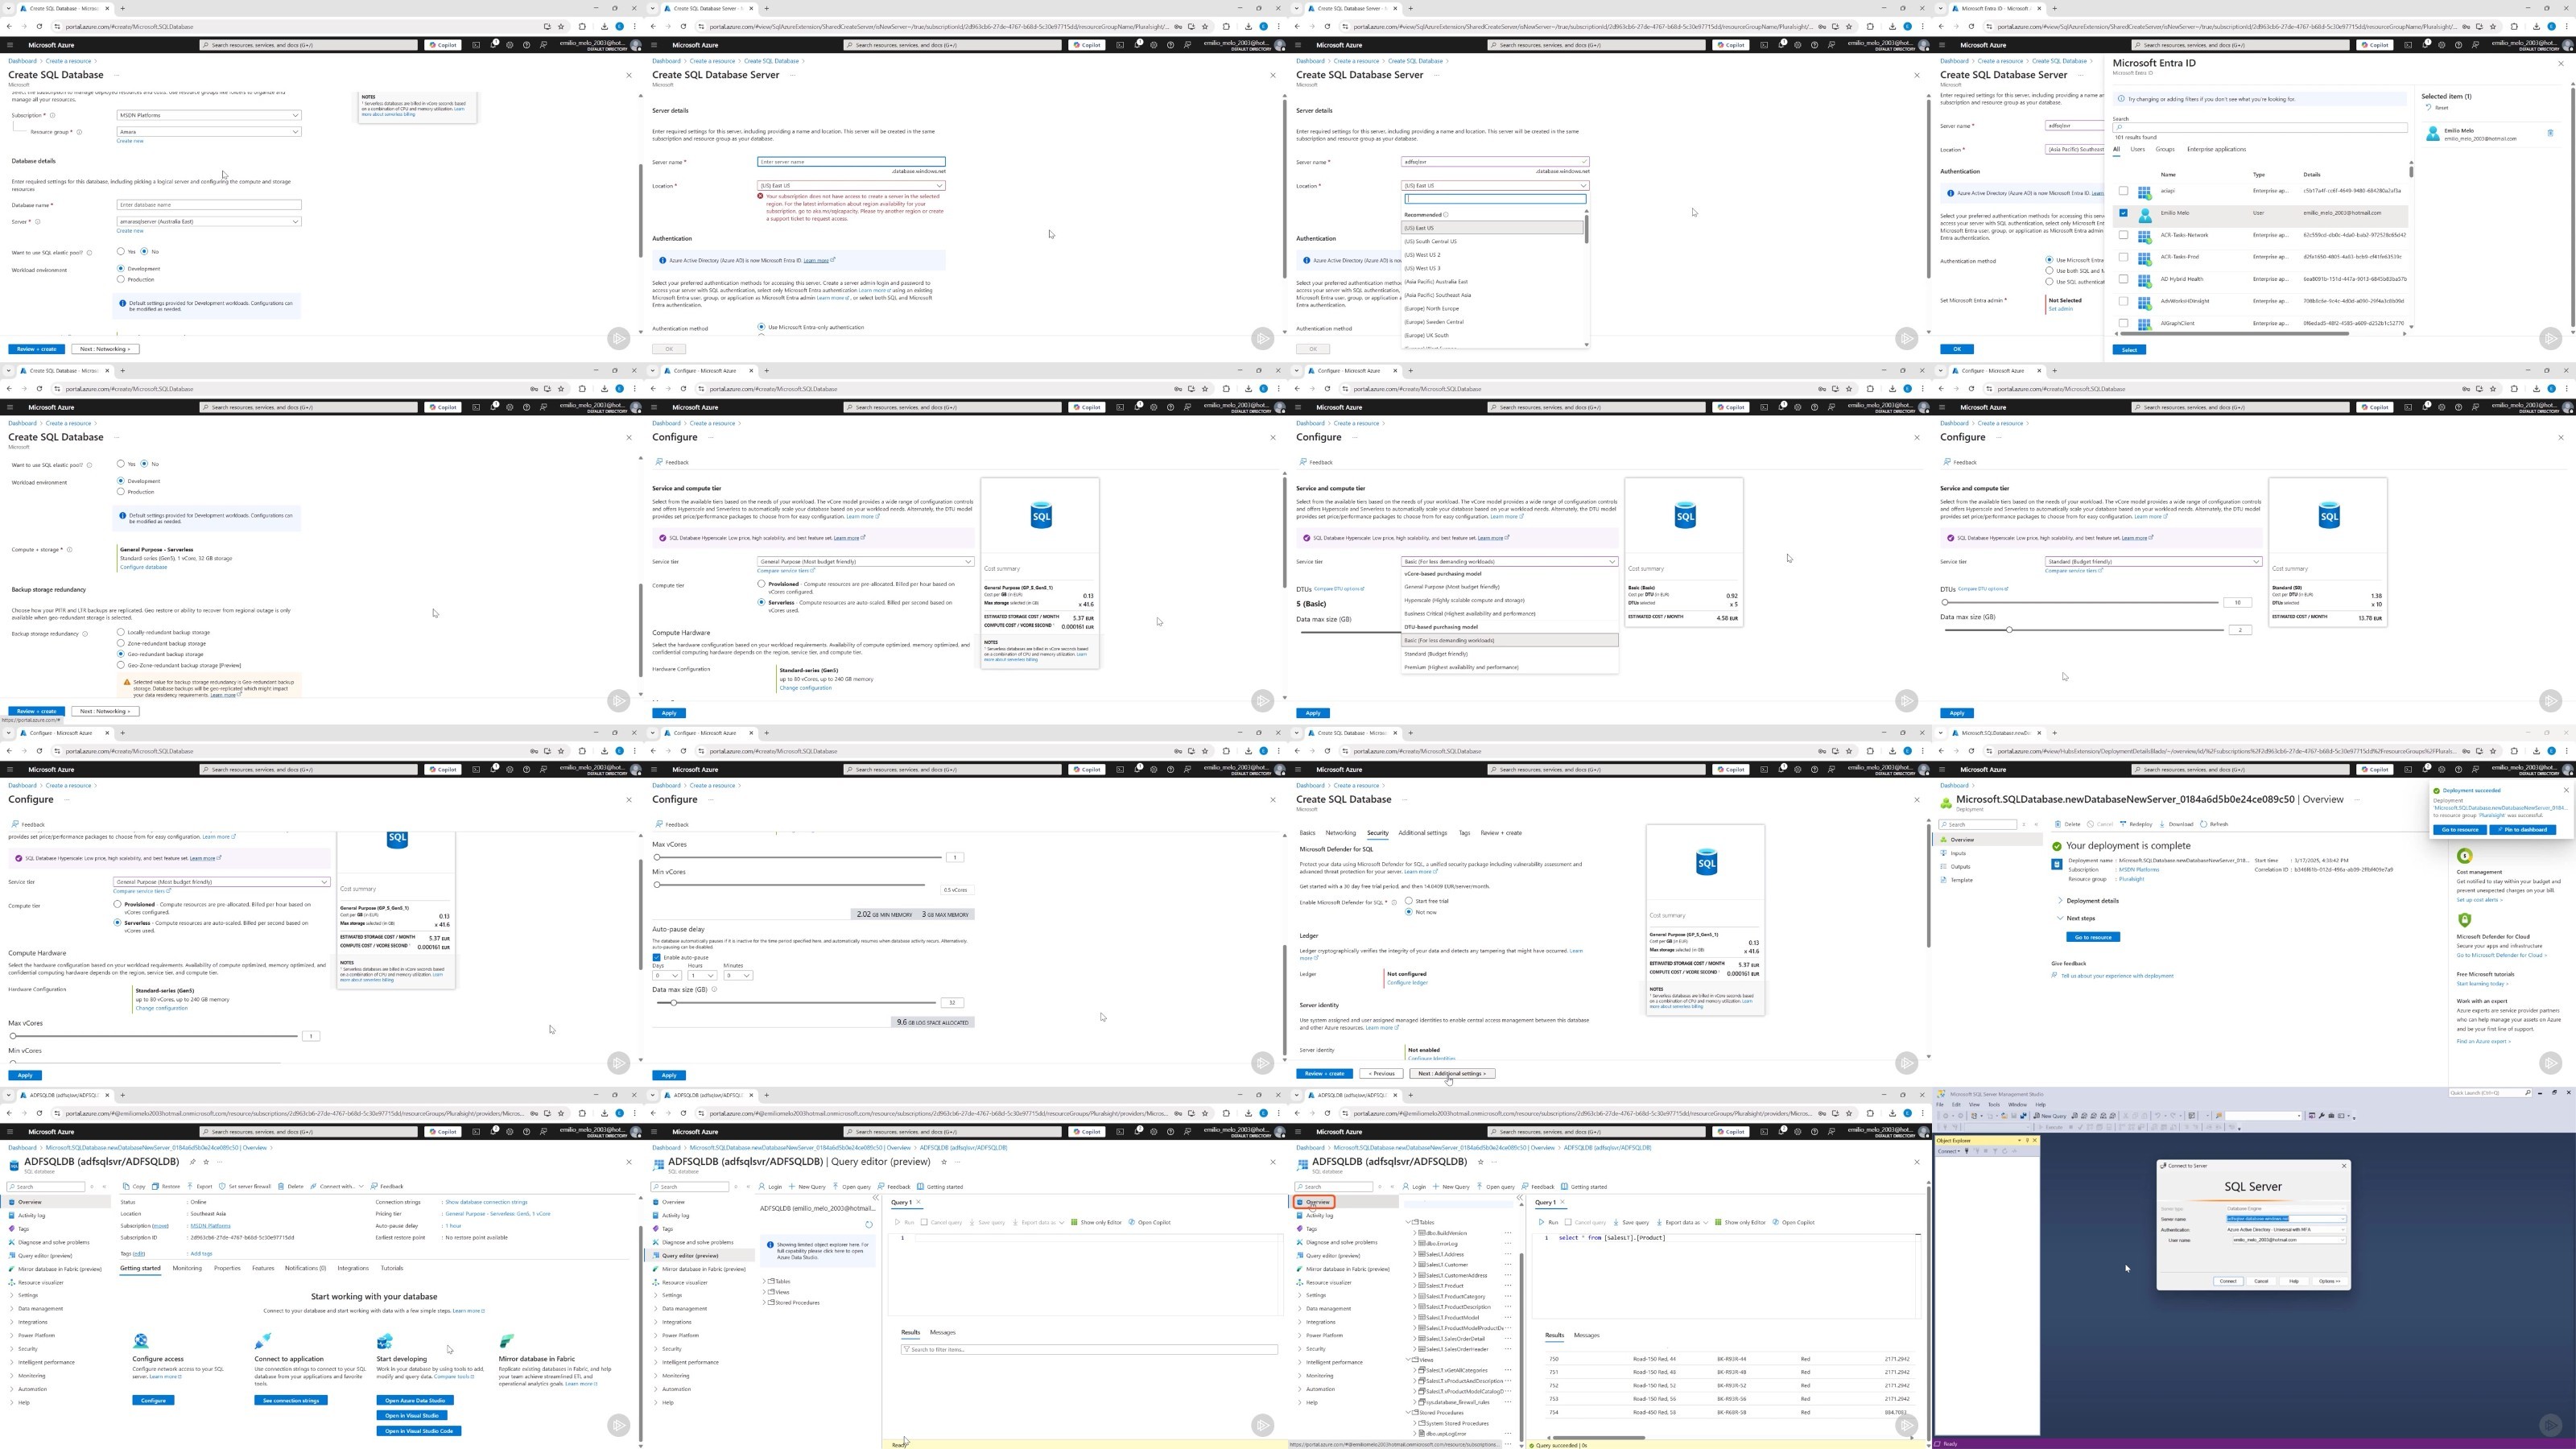The height and width of the screenshot is (1449, 2576).
Task: Click AD Hybrid Health application icon
Action: tap(2144, 280)
